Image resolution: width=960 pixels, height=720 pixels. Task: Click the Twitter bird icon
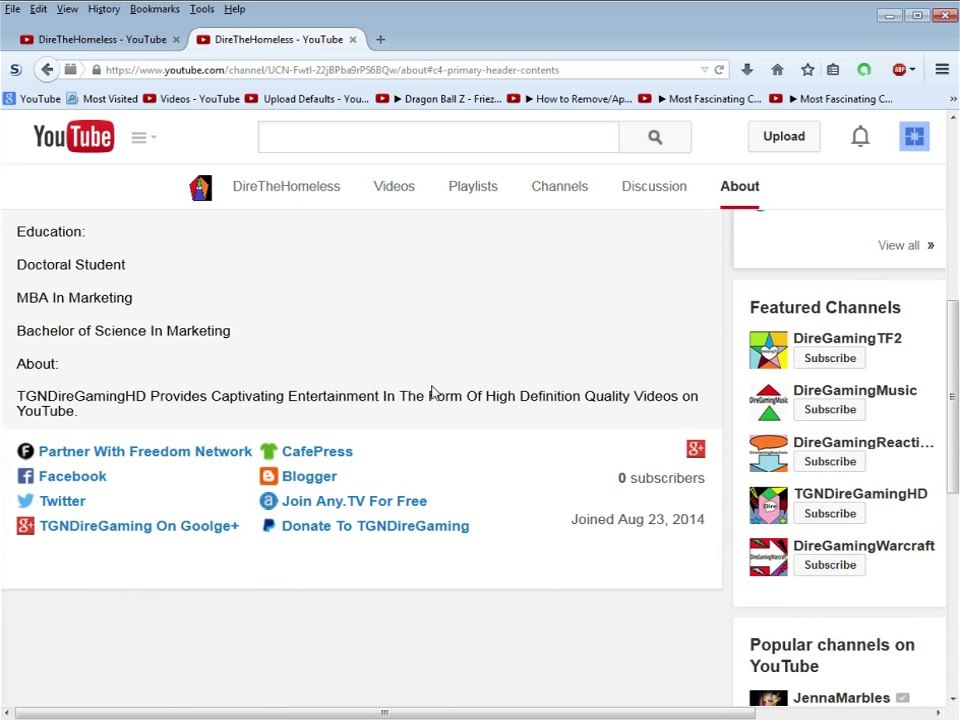(25, 501)
